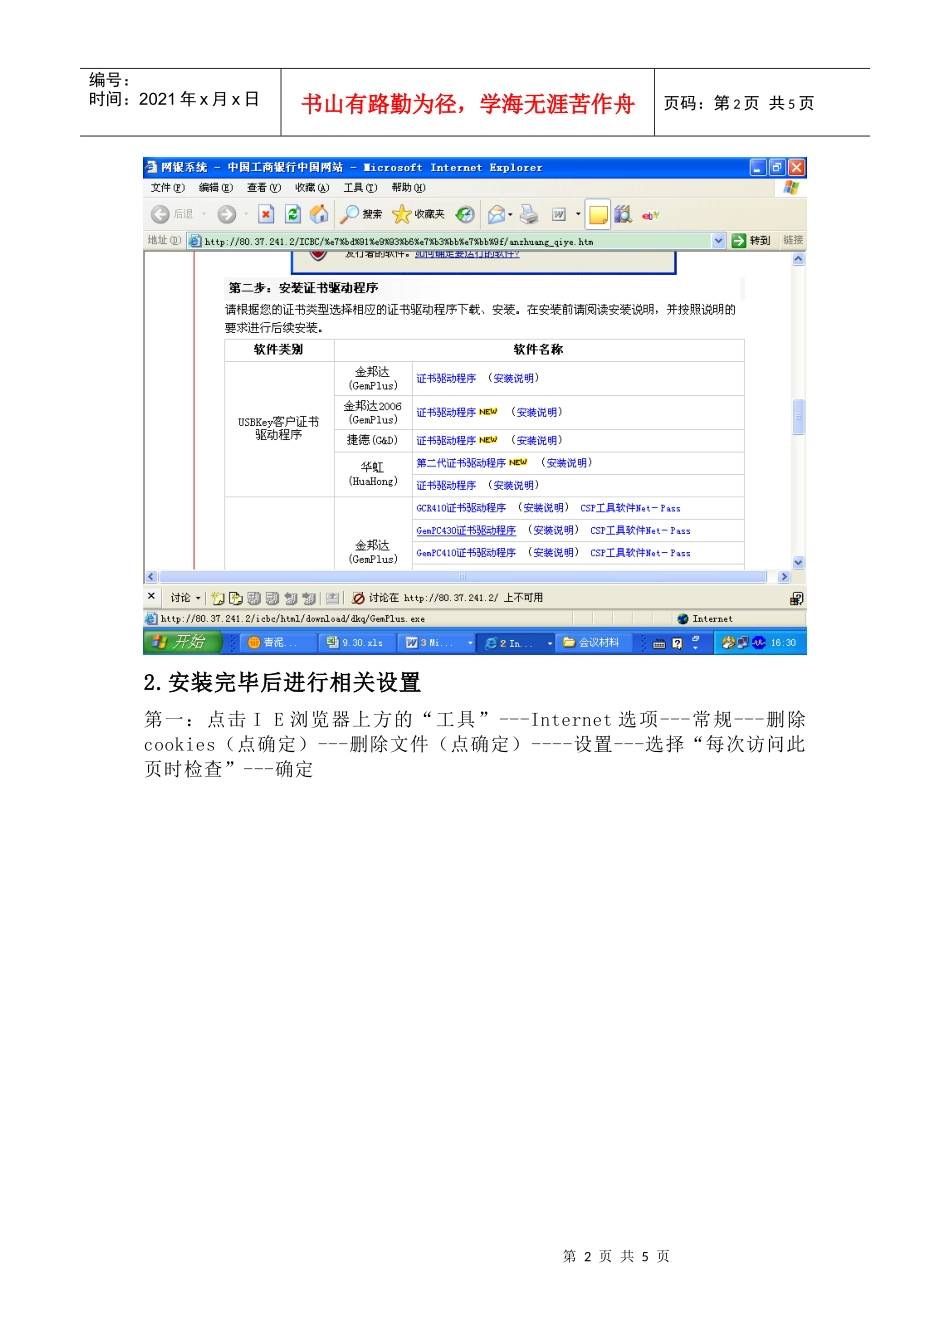Click 第二代证书驱动程序 link for 华虹
The height and width of the screenshot is (1344, 950).
(x=461, y=463)
